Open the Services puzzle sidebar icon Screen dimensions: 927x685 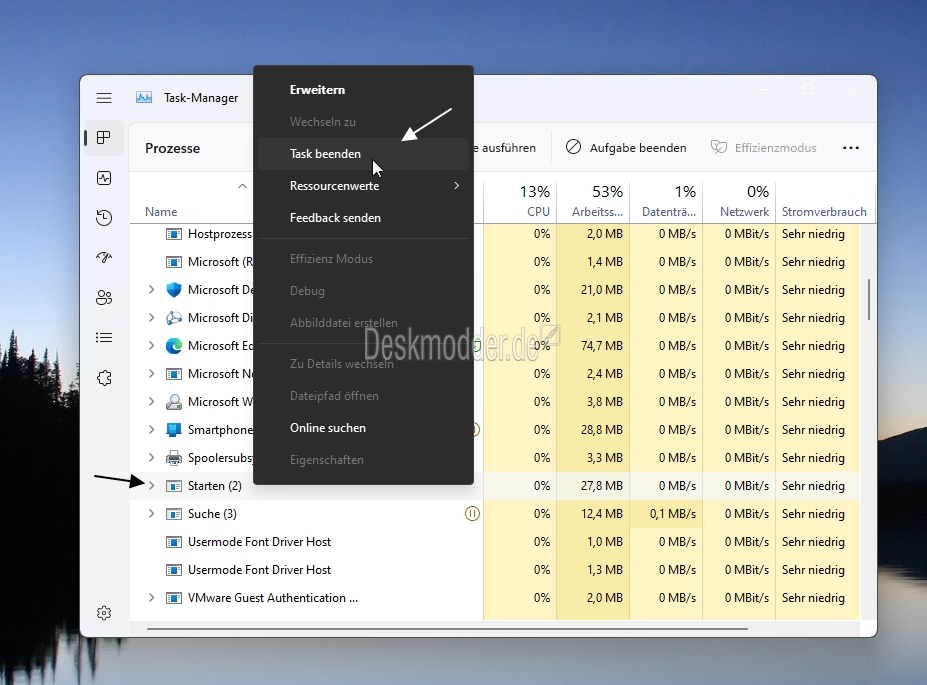tap(104, 378)
